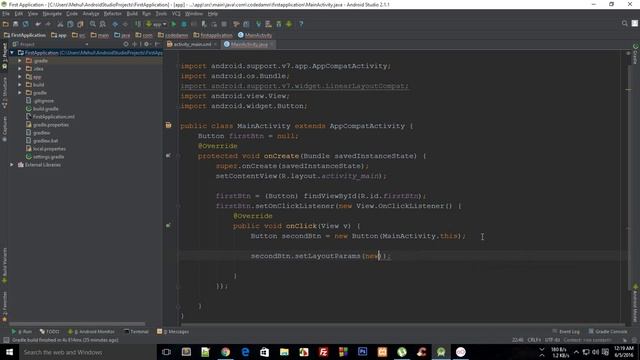Image resolution: width=640 pixels, height=360 pixels.
Task: Open the Navigate menu
Action: point(52,13)
